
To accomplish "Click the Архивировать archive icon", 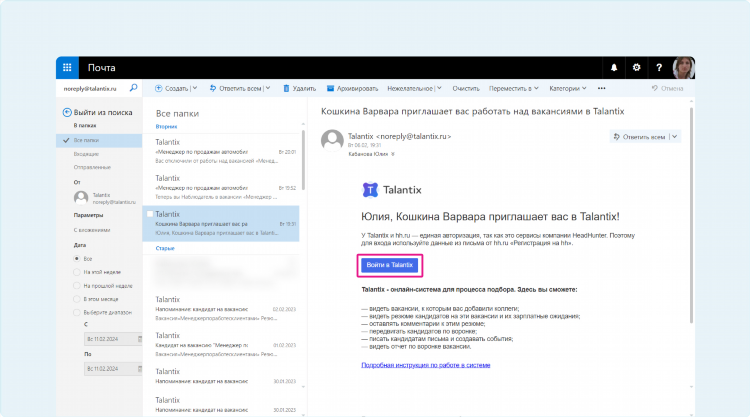I will (x=331, y=88).
